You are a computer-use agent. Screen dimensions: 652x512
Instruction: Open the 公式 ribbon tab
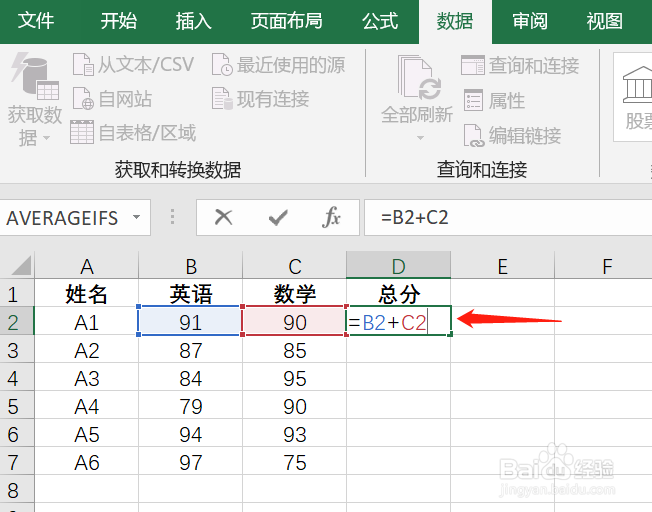pos(380,21)
